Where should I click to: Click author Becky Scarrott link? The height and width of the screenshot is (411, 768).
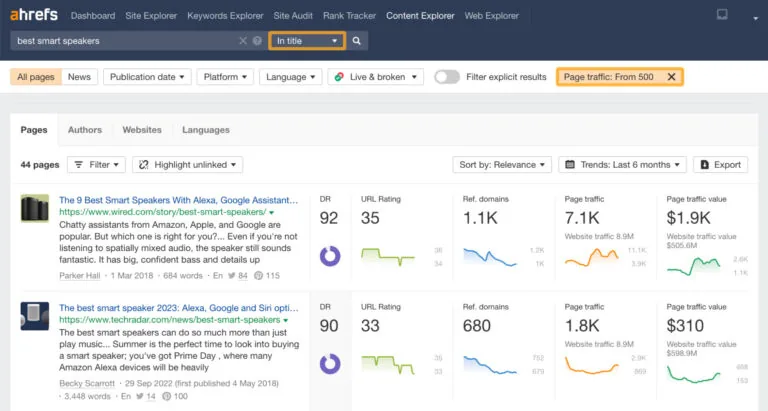point(87,384)
